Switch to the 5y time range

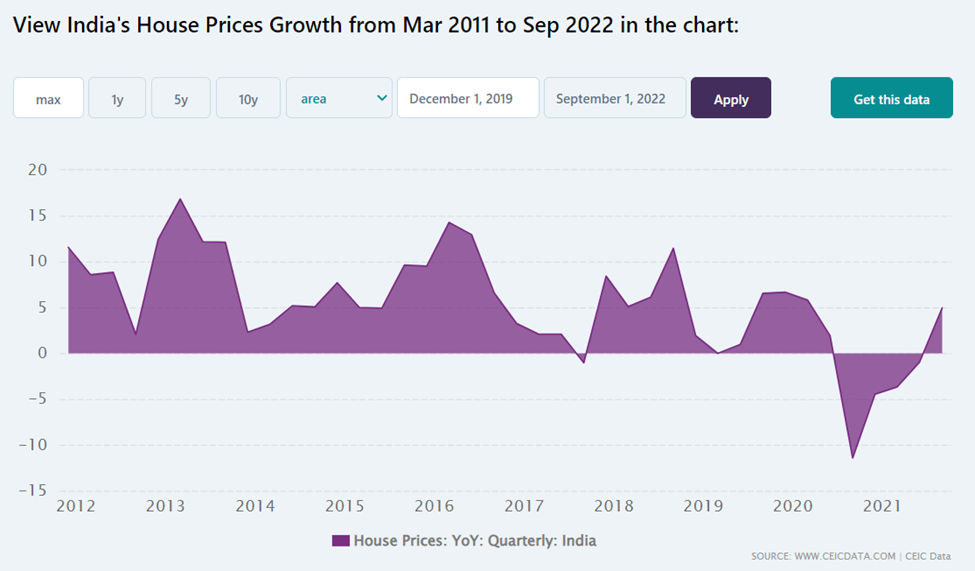click(181, 99)
